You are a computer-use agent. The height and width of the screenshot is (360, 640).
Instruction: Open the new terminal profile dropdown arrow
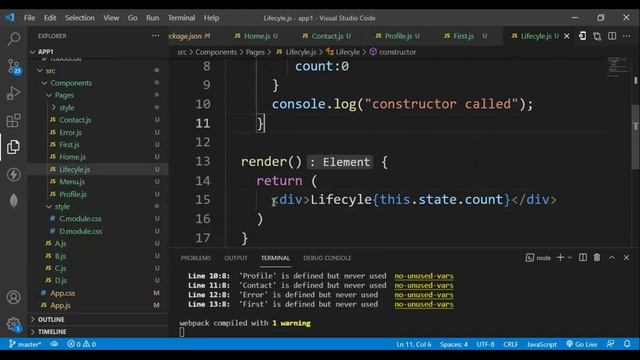click(570, 258)
